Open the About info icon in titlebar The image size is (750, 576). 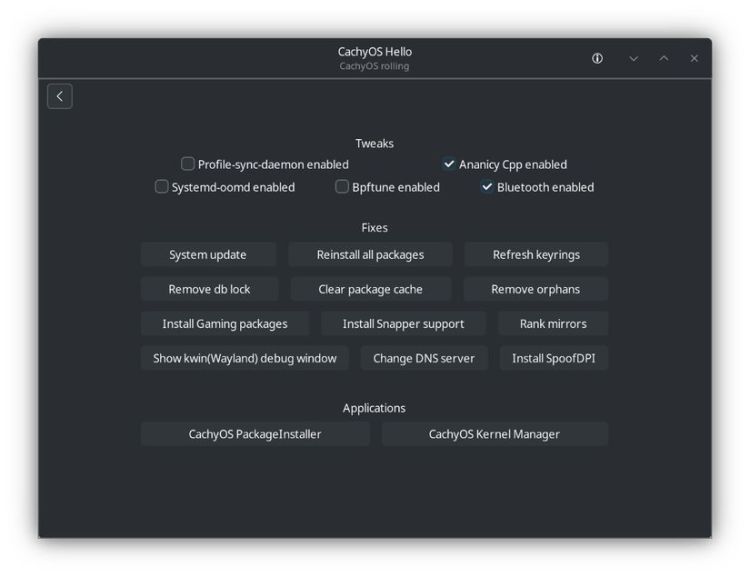[x=597, y=59]
